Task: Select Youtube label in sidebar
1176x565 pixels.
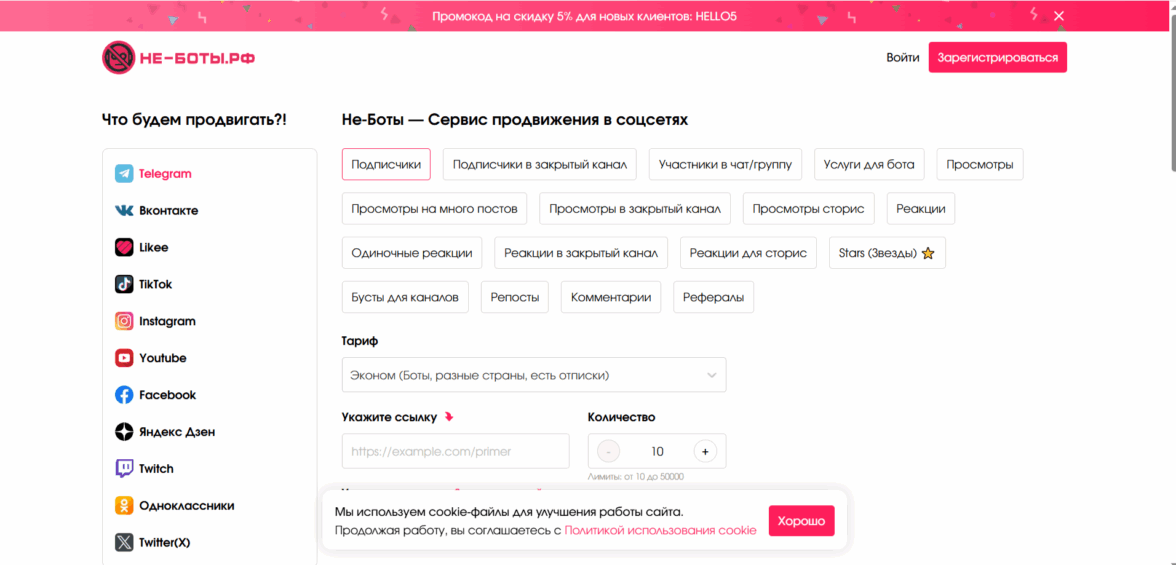Action: click(163, 358)
